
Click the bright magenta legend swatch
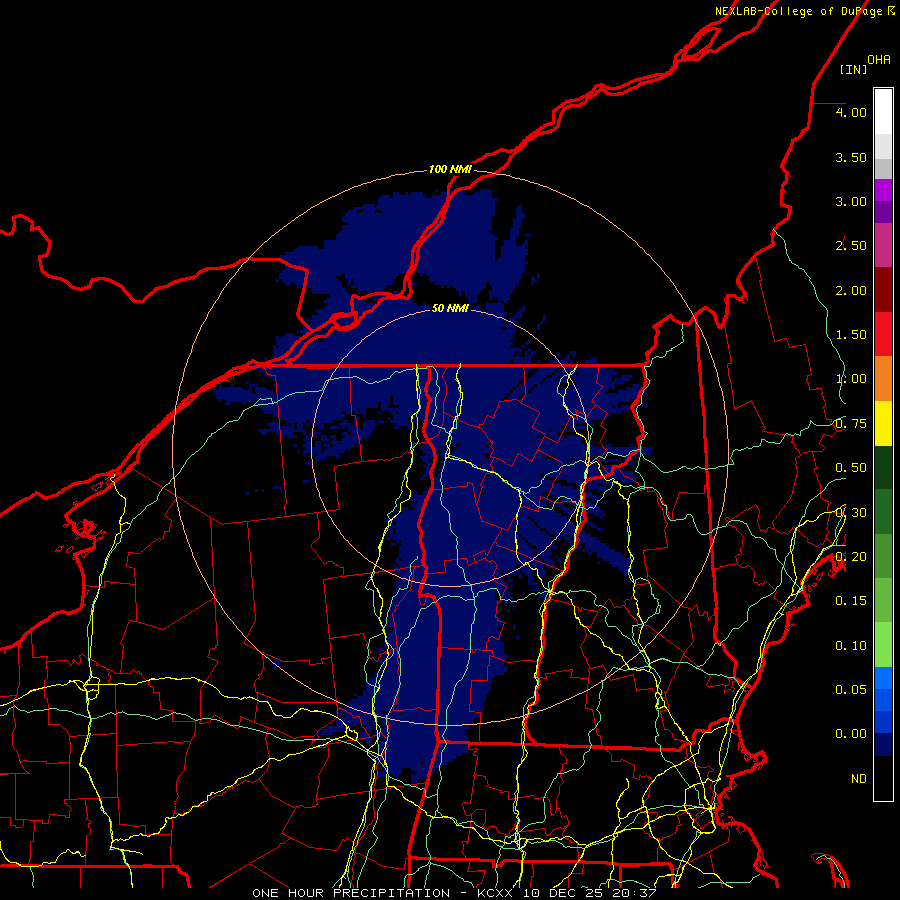(883, 190)
